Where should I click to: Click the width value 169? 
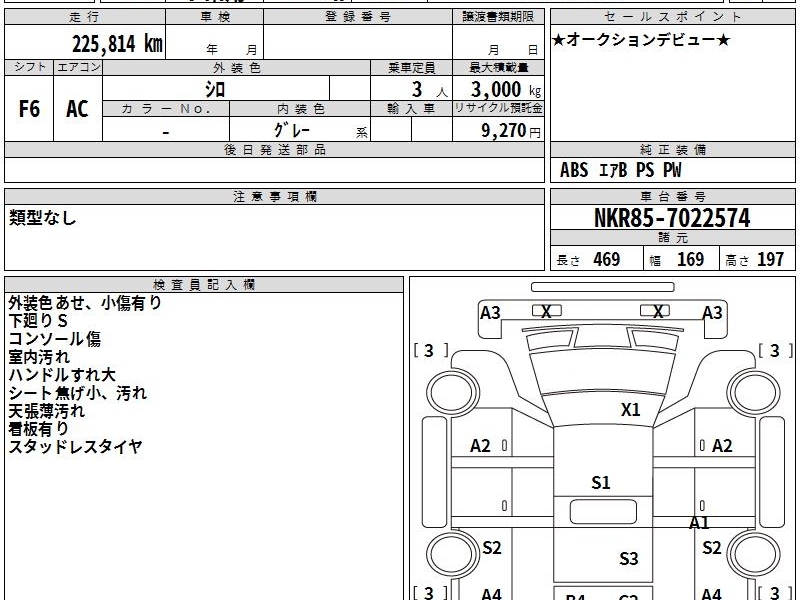tap(690, 259)
